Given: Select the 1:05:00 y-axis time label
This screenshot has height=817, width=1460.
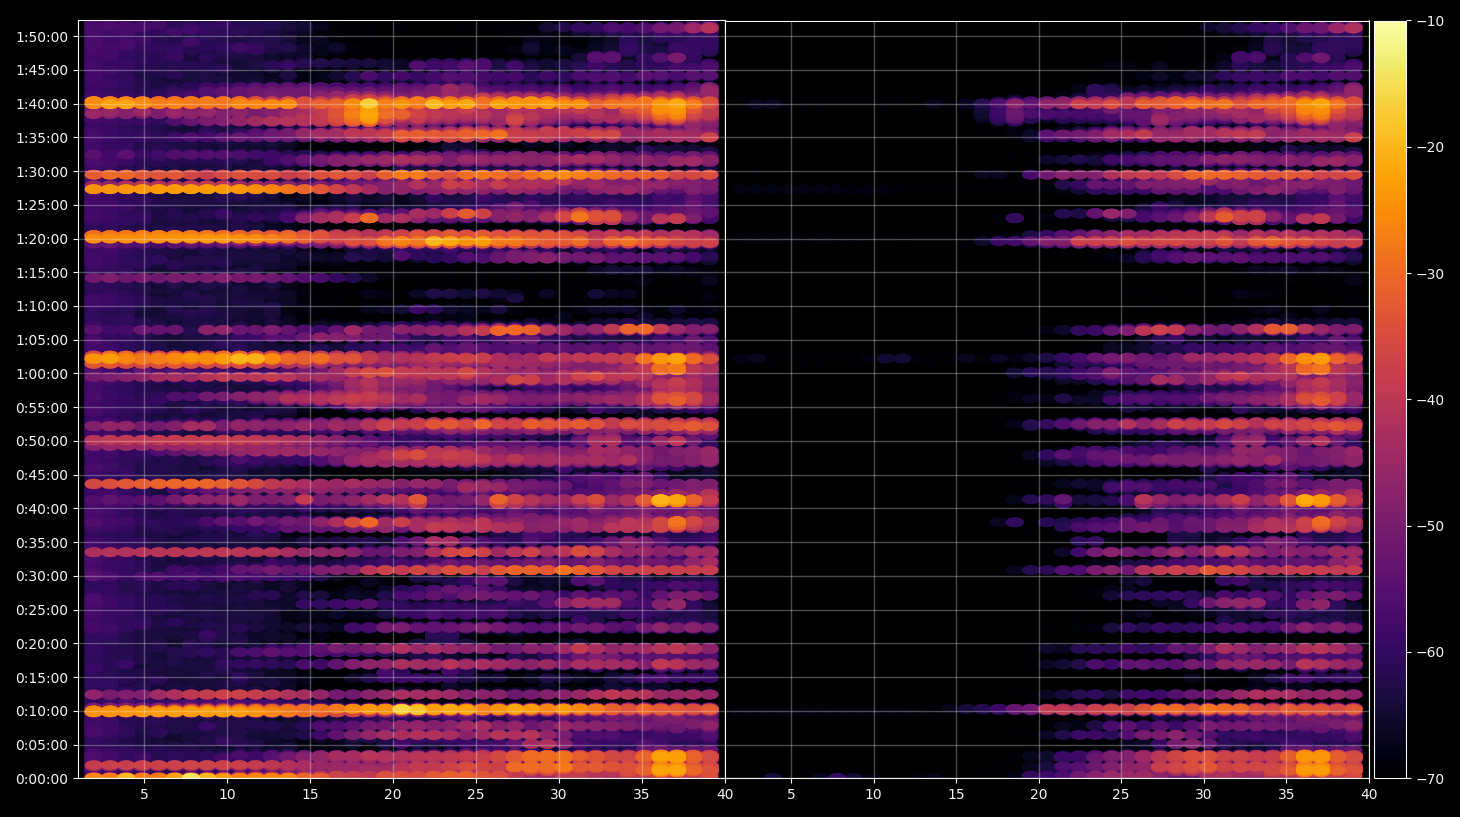Looking at the screenshot, I should (42, 340).
